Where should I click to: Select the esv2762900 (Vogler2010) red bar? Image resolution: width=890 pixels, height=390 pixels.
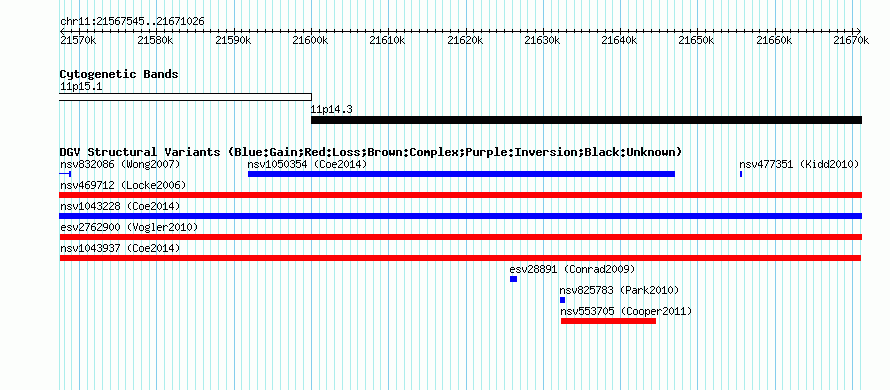coord(461,237)
